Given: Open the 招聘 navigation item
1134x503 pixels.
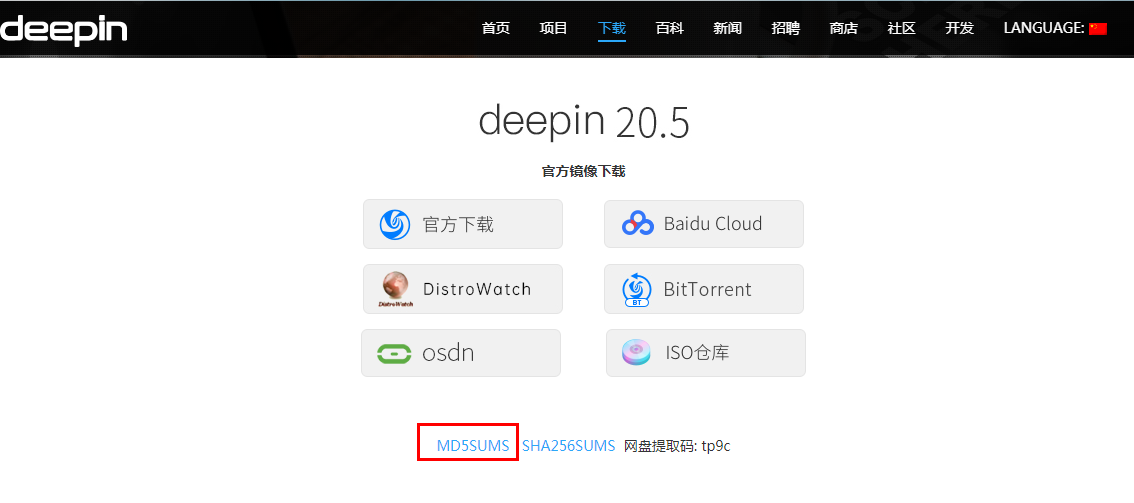Looking at the screenshot, I should (785, 29).
